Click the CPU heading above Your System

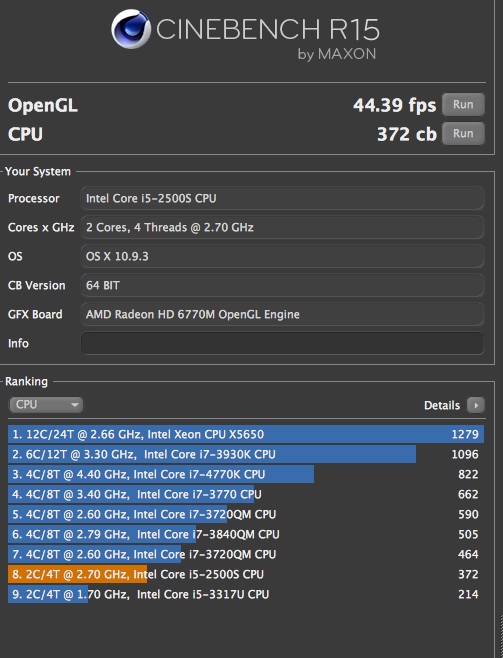pos(25,134)
